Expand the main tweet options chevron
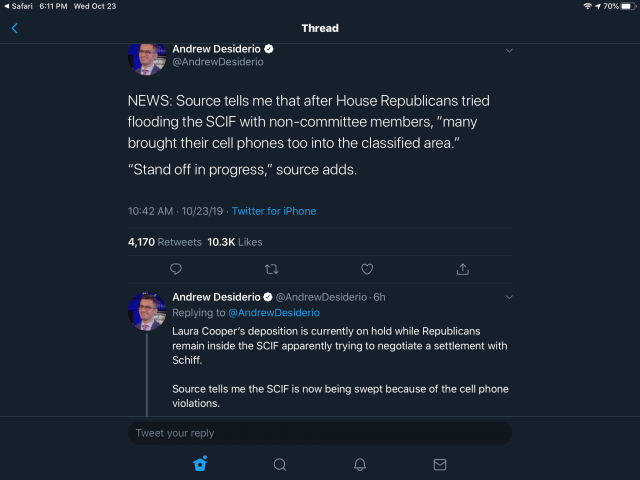This screenshot has height=480, width=640. pyautogui.click(x=509, y=50)
